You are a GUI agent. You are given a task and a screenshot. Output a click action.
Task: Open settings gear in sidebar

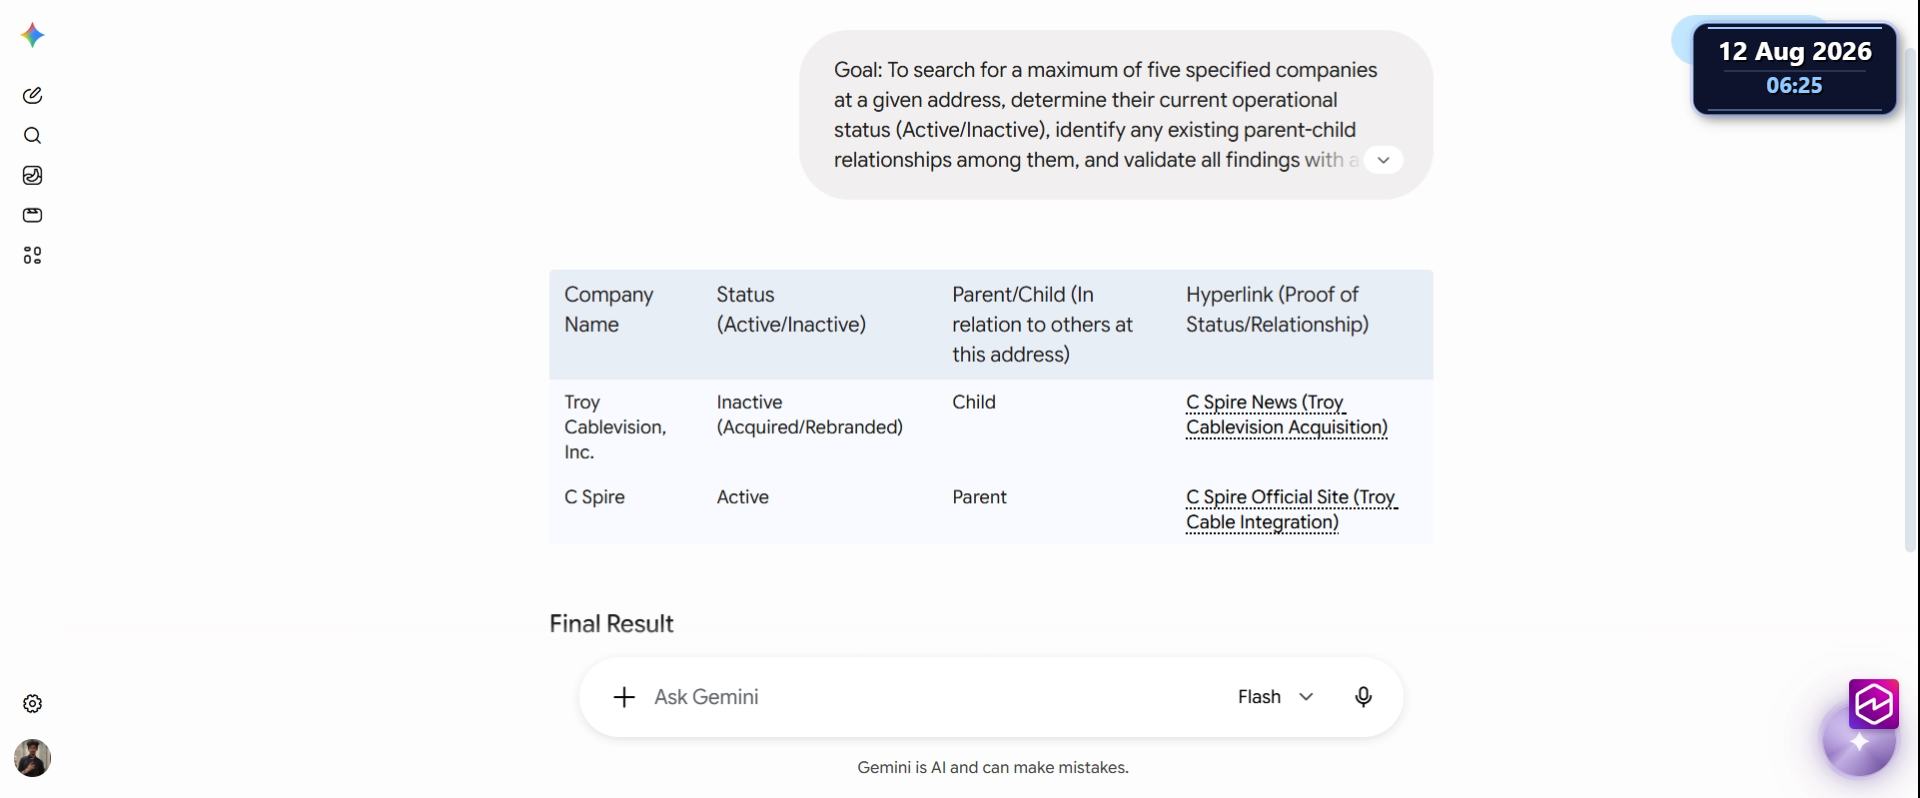32,704
